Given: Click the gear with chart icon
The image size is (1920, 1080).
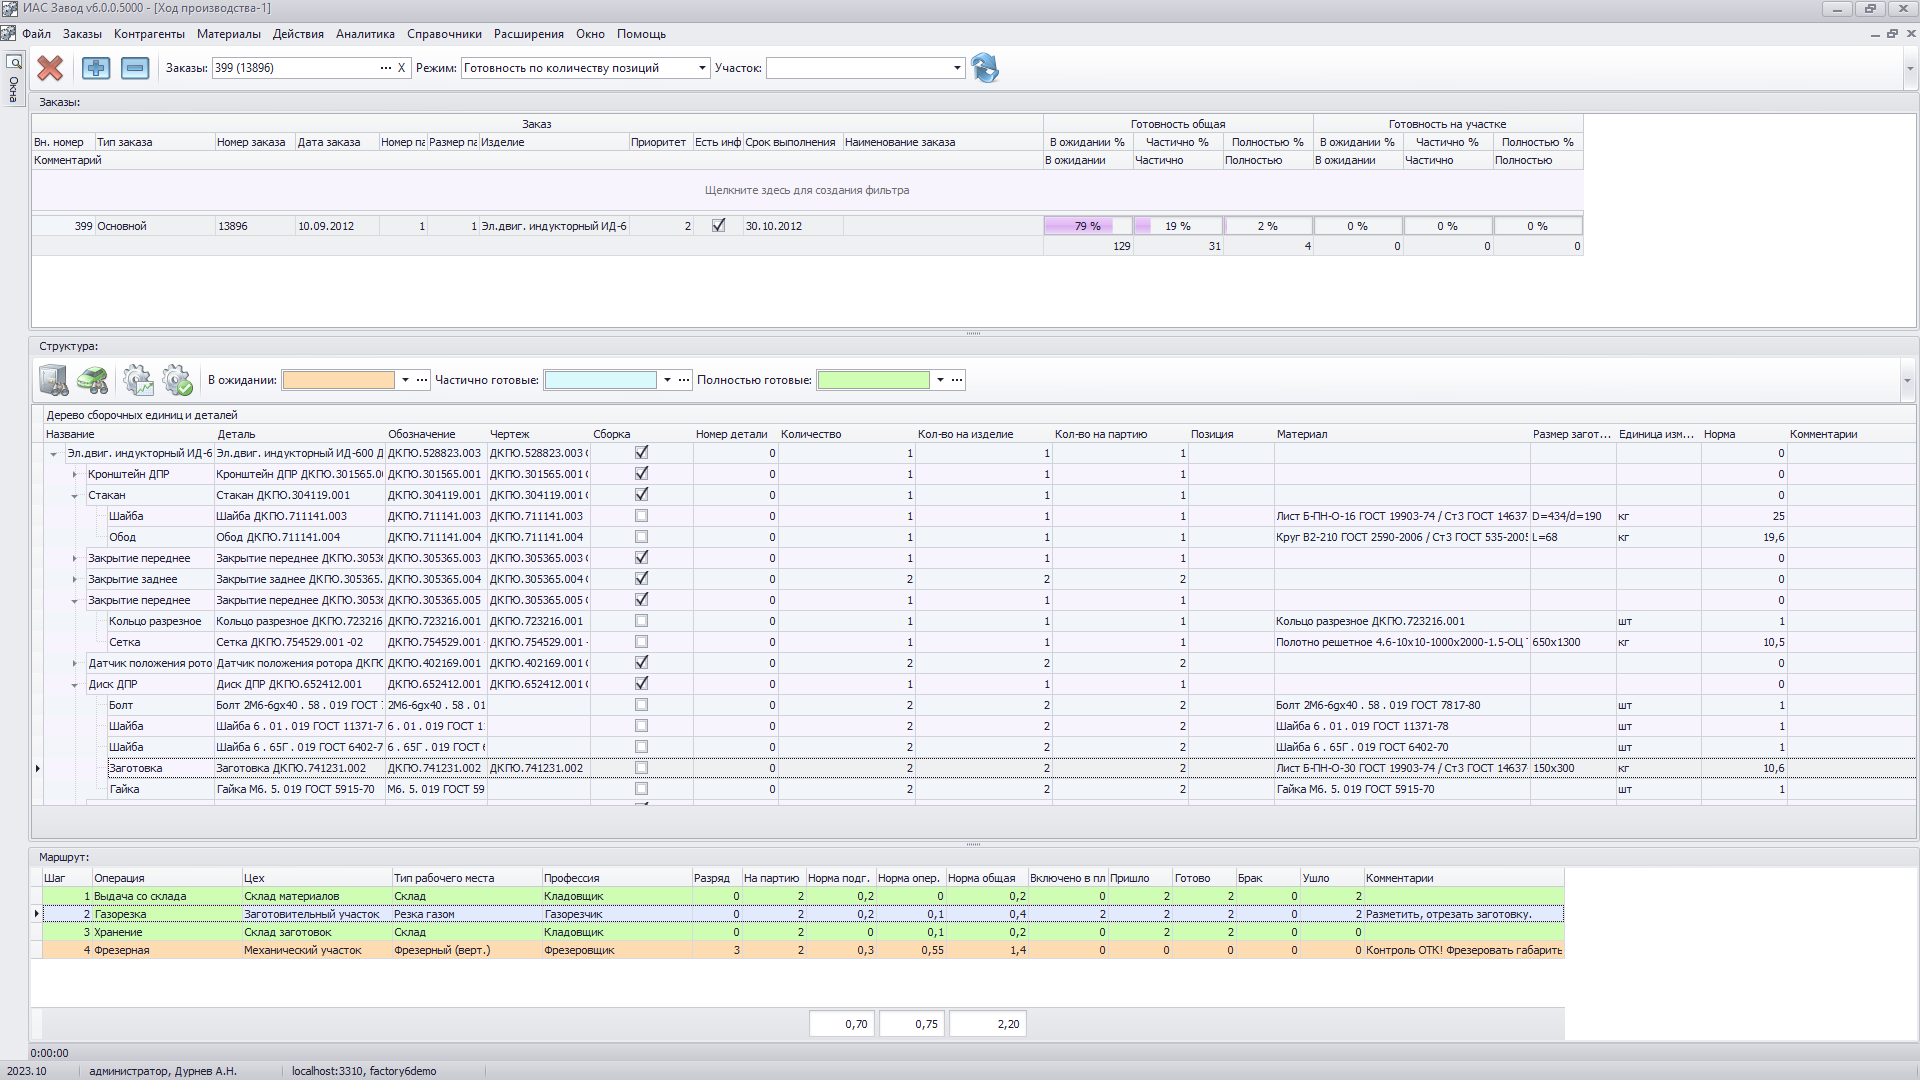Looking at the screenshot, I should tap(138, 380).
